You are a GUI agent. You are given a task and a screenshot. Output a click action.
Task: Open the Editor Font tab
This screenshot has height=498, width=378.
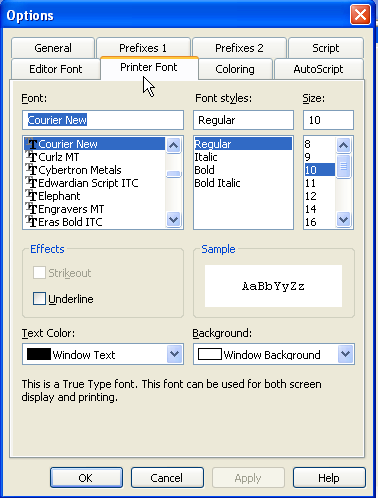coord(56,69)
